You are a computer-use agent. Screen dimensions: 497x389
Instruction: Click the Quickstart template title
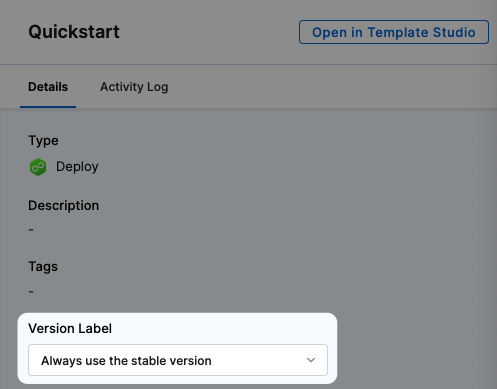point(74,32)
